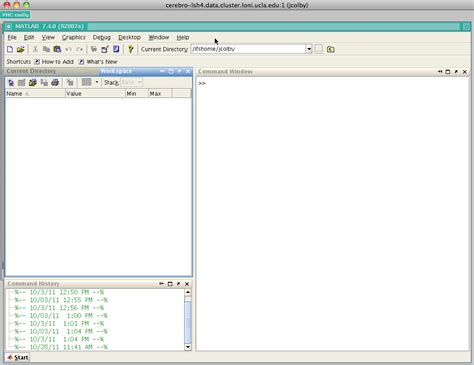Click the Max column header
Screen dimensions: 474x365
pyautogui.click(x=160, y=94)
